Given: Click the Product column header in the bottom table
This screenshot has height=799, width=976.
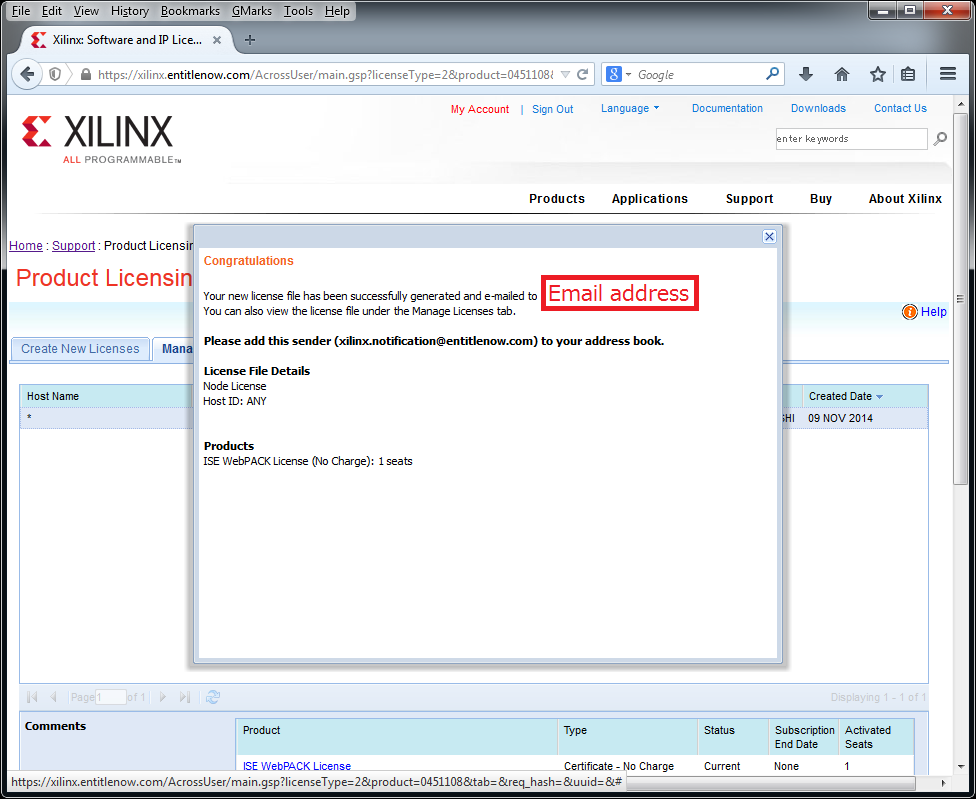Looking at the screenshot, I should pos(396,737).
